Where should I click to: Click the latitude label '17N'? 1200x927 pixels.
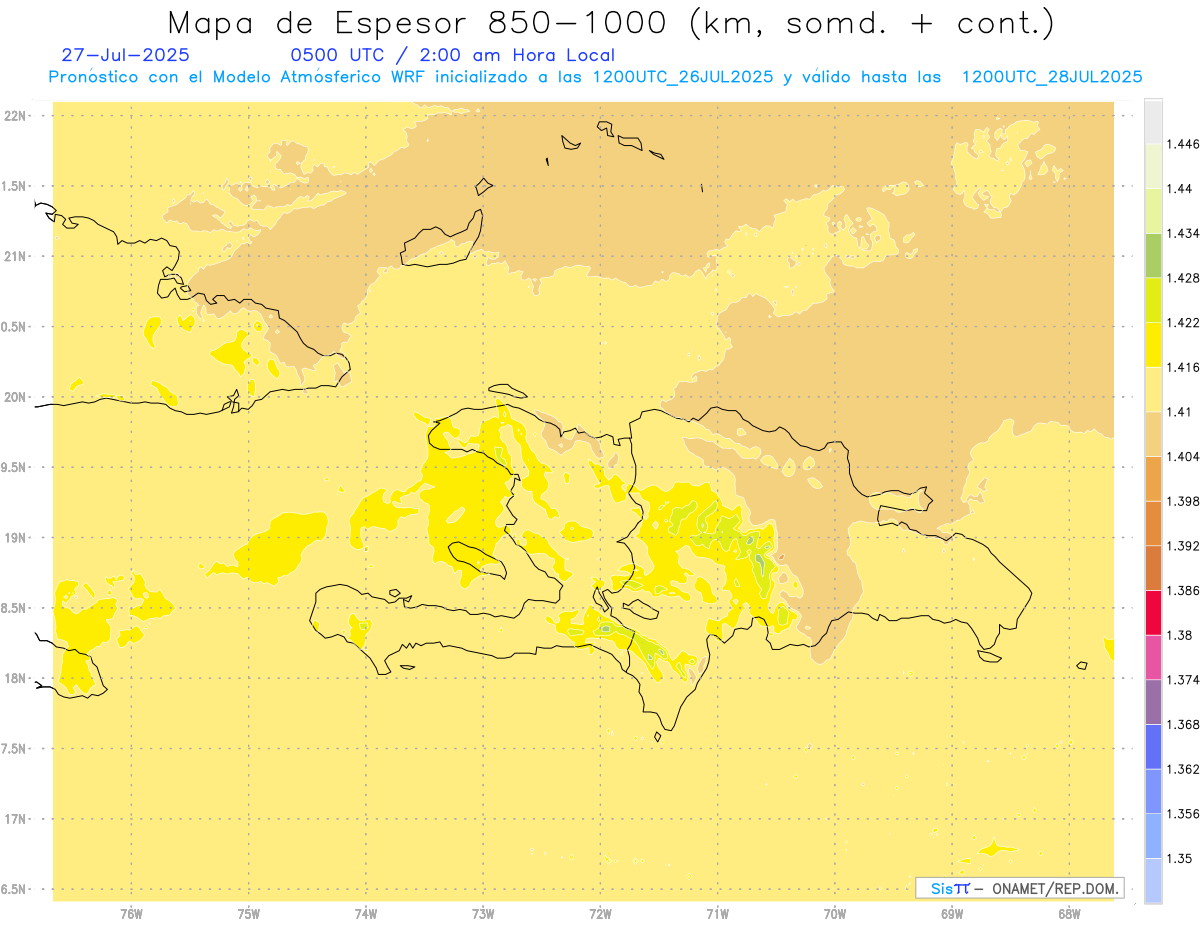[16, 819]
